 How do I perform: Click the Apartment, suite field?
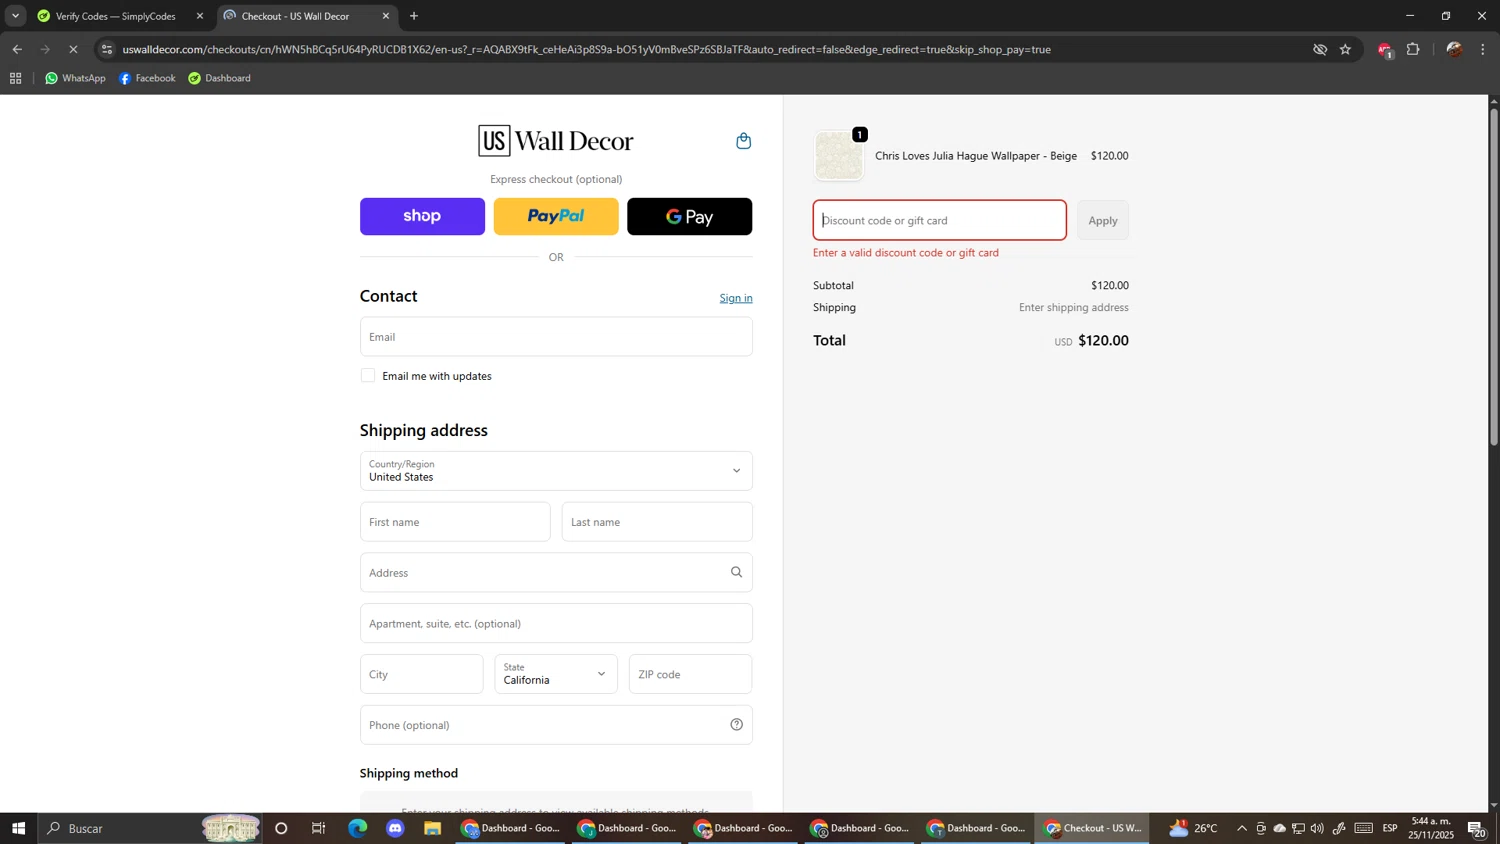556,623
